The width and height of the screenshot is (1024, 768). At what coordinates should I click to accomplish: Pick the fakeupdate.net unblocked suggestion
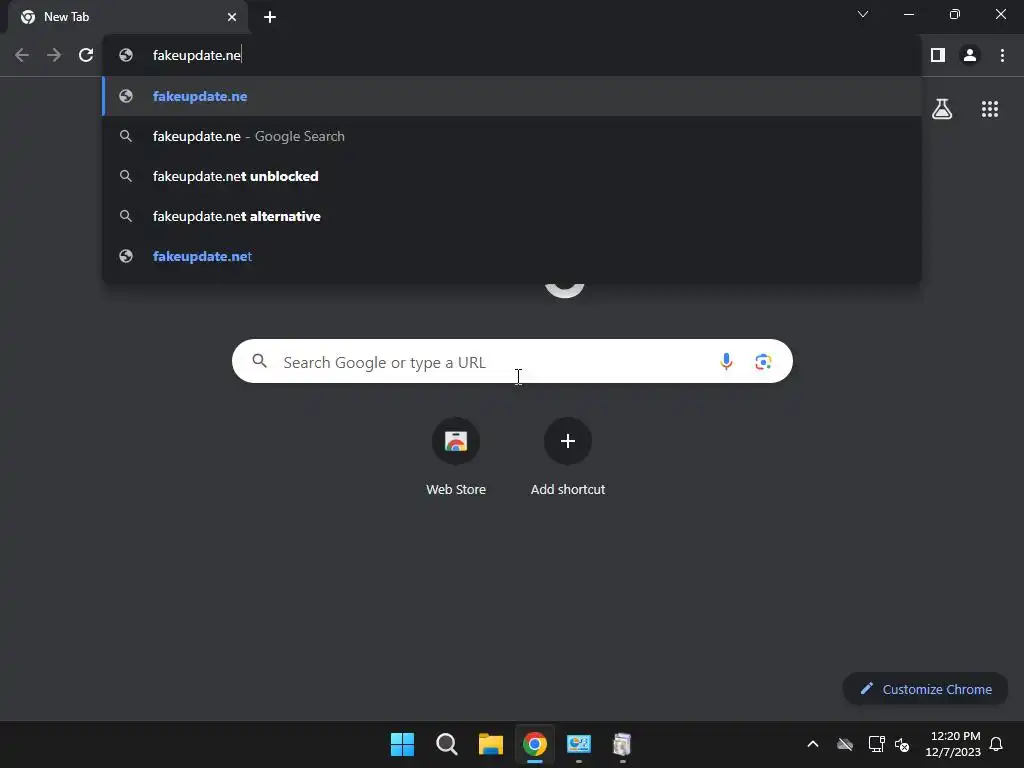pyautogui.click(x=512, y=176)
